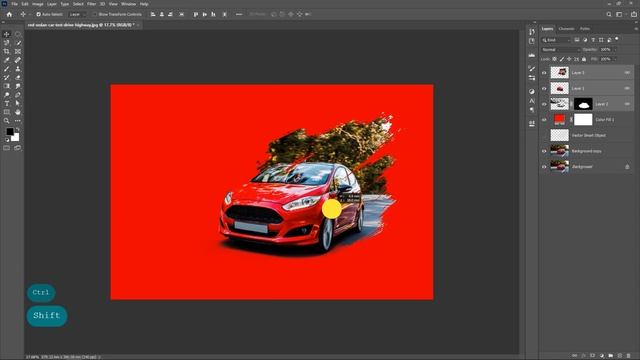Image resolution: width=640 pixels, height=360 pixels.
Task: Select the Brush tool
Action: 7,69
